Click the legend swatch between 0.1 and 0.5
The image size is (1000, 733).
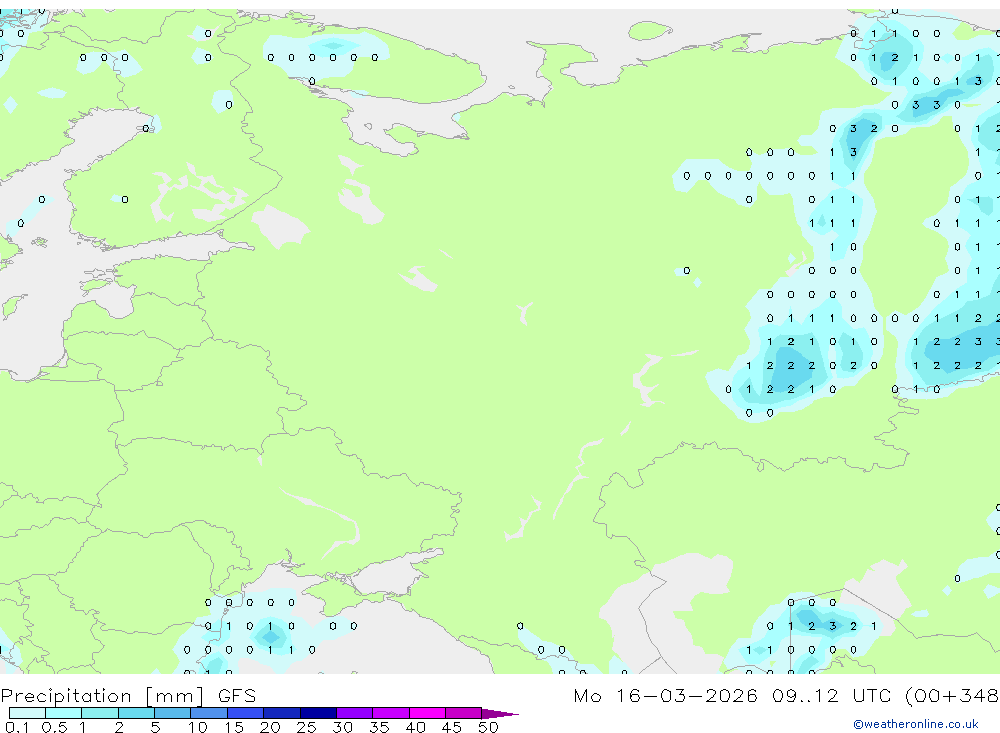point(27,713)
